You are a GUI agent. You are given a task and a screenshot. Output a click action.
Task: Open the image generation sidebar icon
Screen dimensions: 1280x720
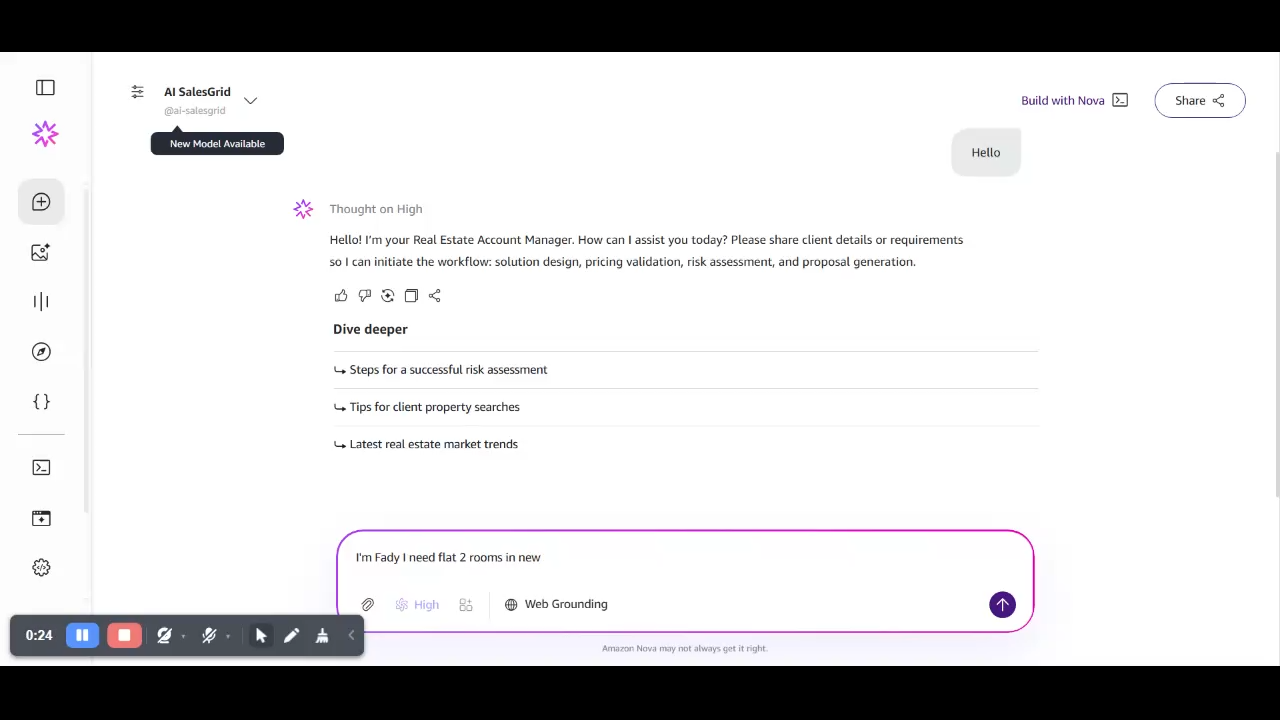coord(41,253)
